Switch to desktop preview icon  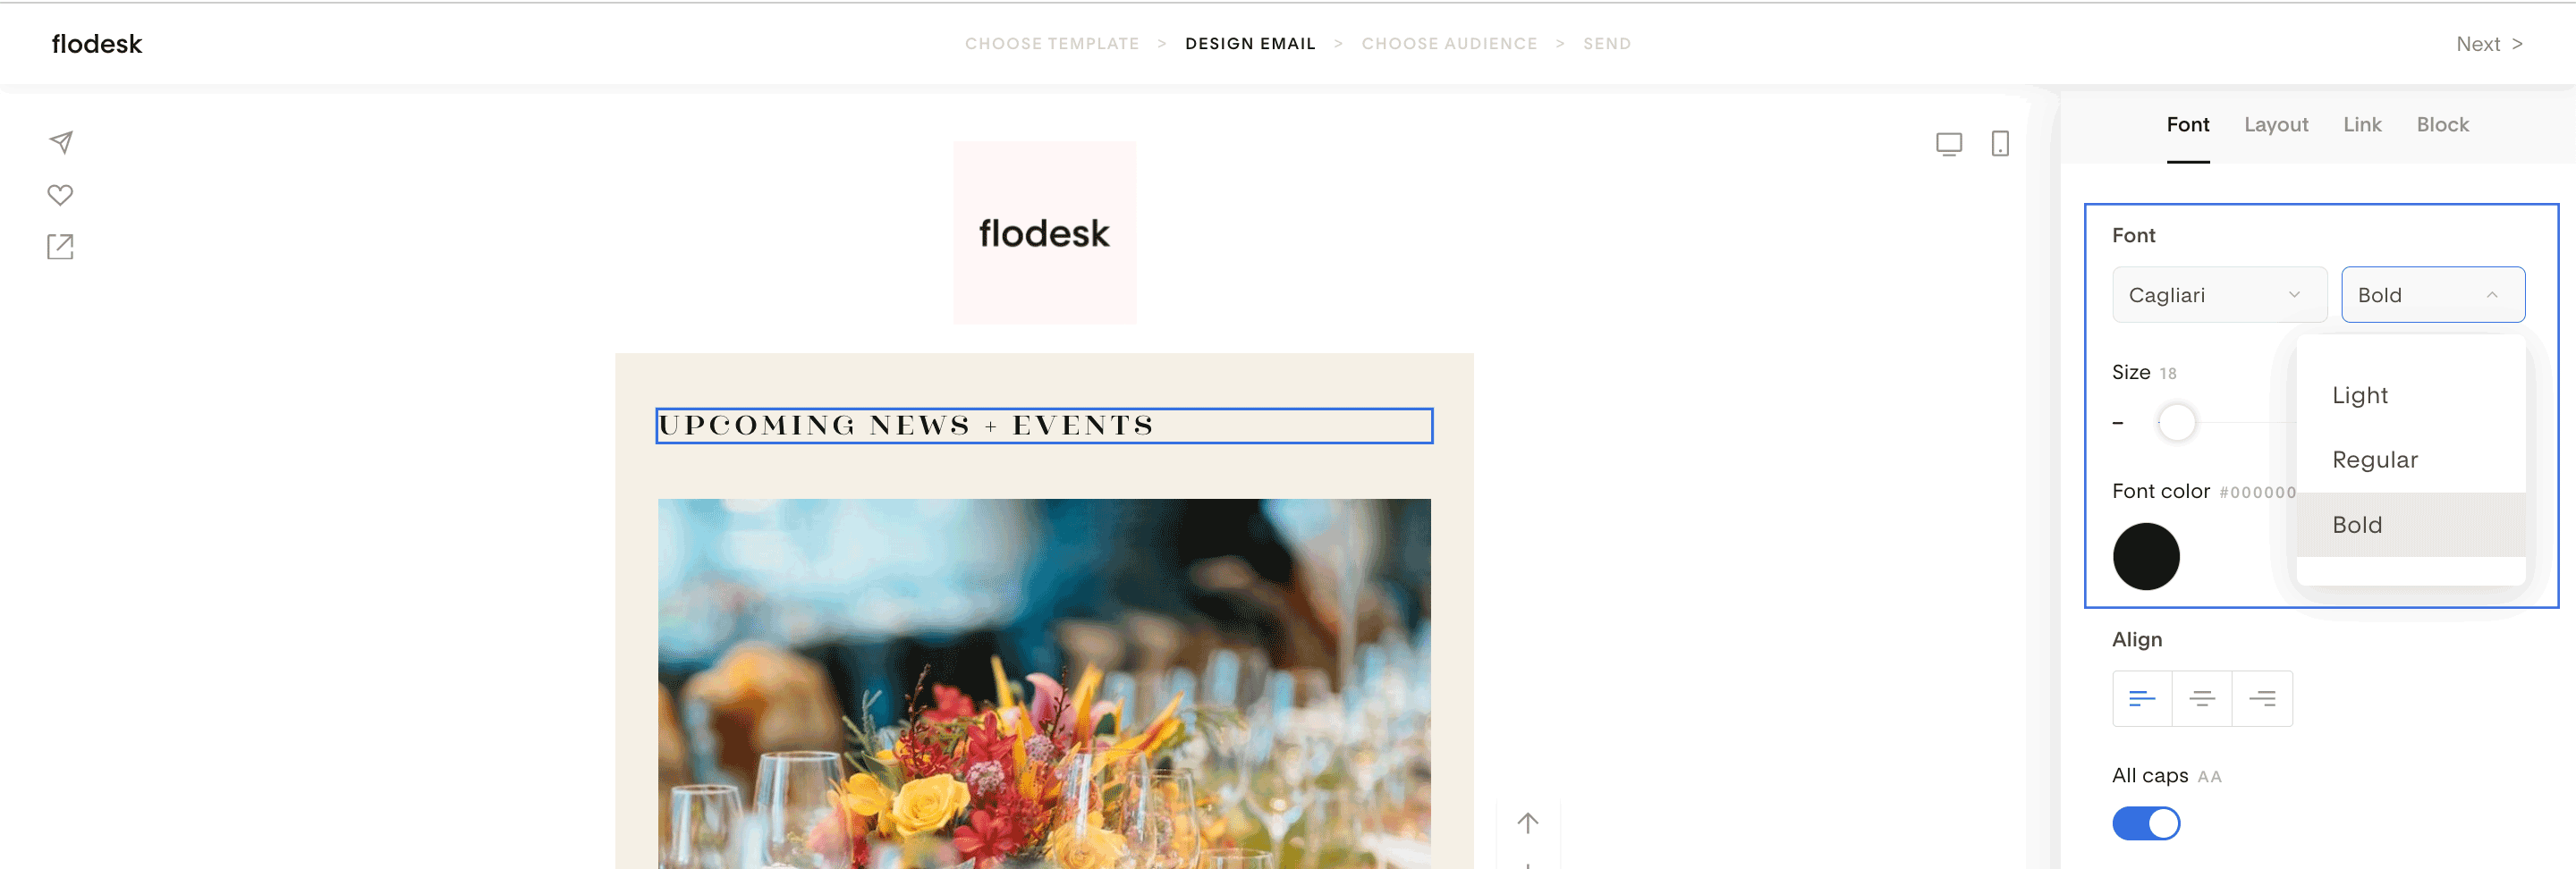(x=1948, y=144)
